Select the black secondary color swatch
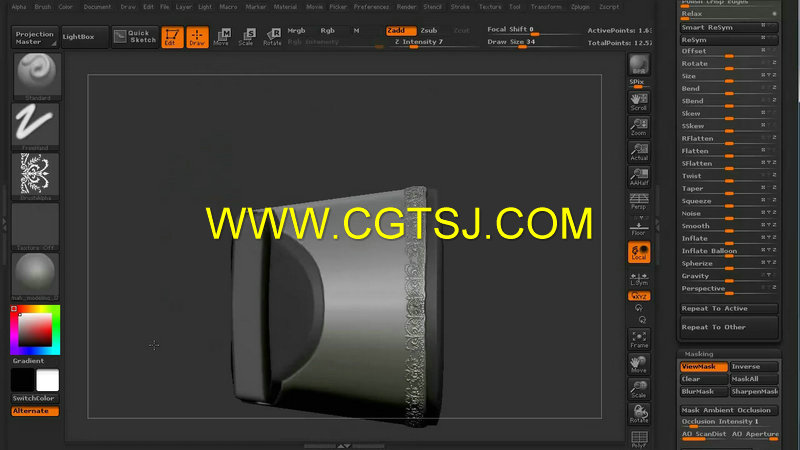 tap(22, 380)
